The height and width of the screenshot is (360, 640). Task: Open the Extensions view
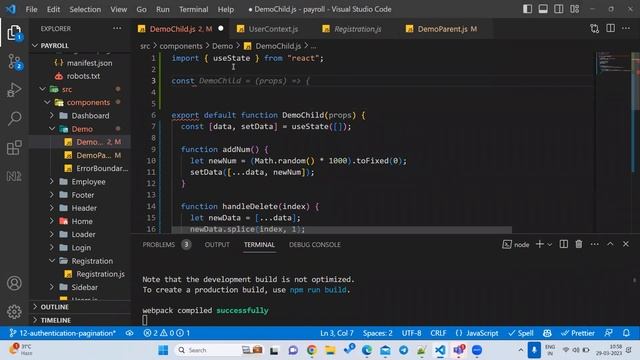pos(14,147)
